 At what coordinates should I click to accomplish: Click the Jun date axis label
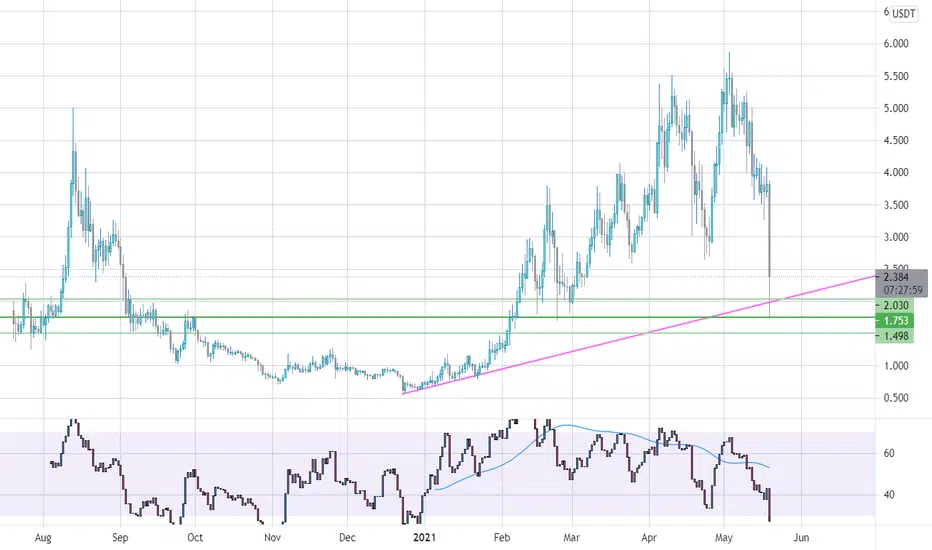[x=801, y=538]
